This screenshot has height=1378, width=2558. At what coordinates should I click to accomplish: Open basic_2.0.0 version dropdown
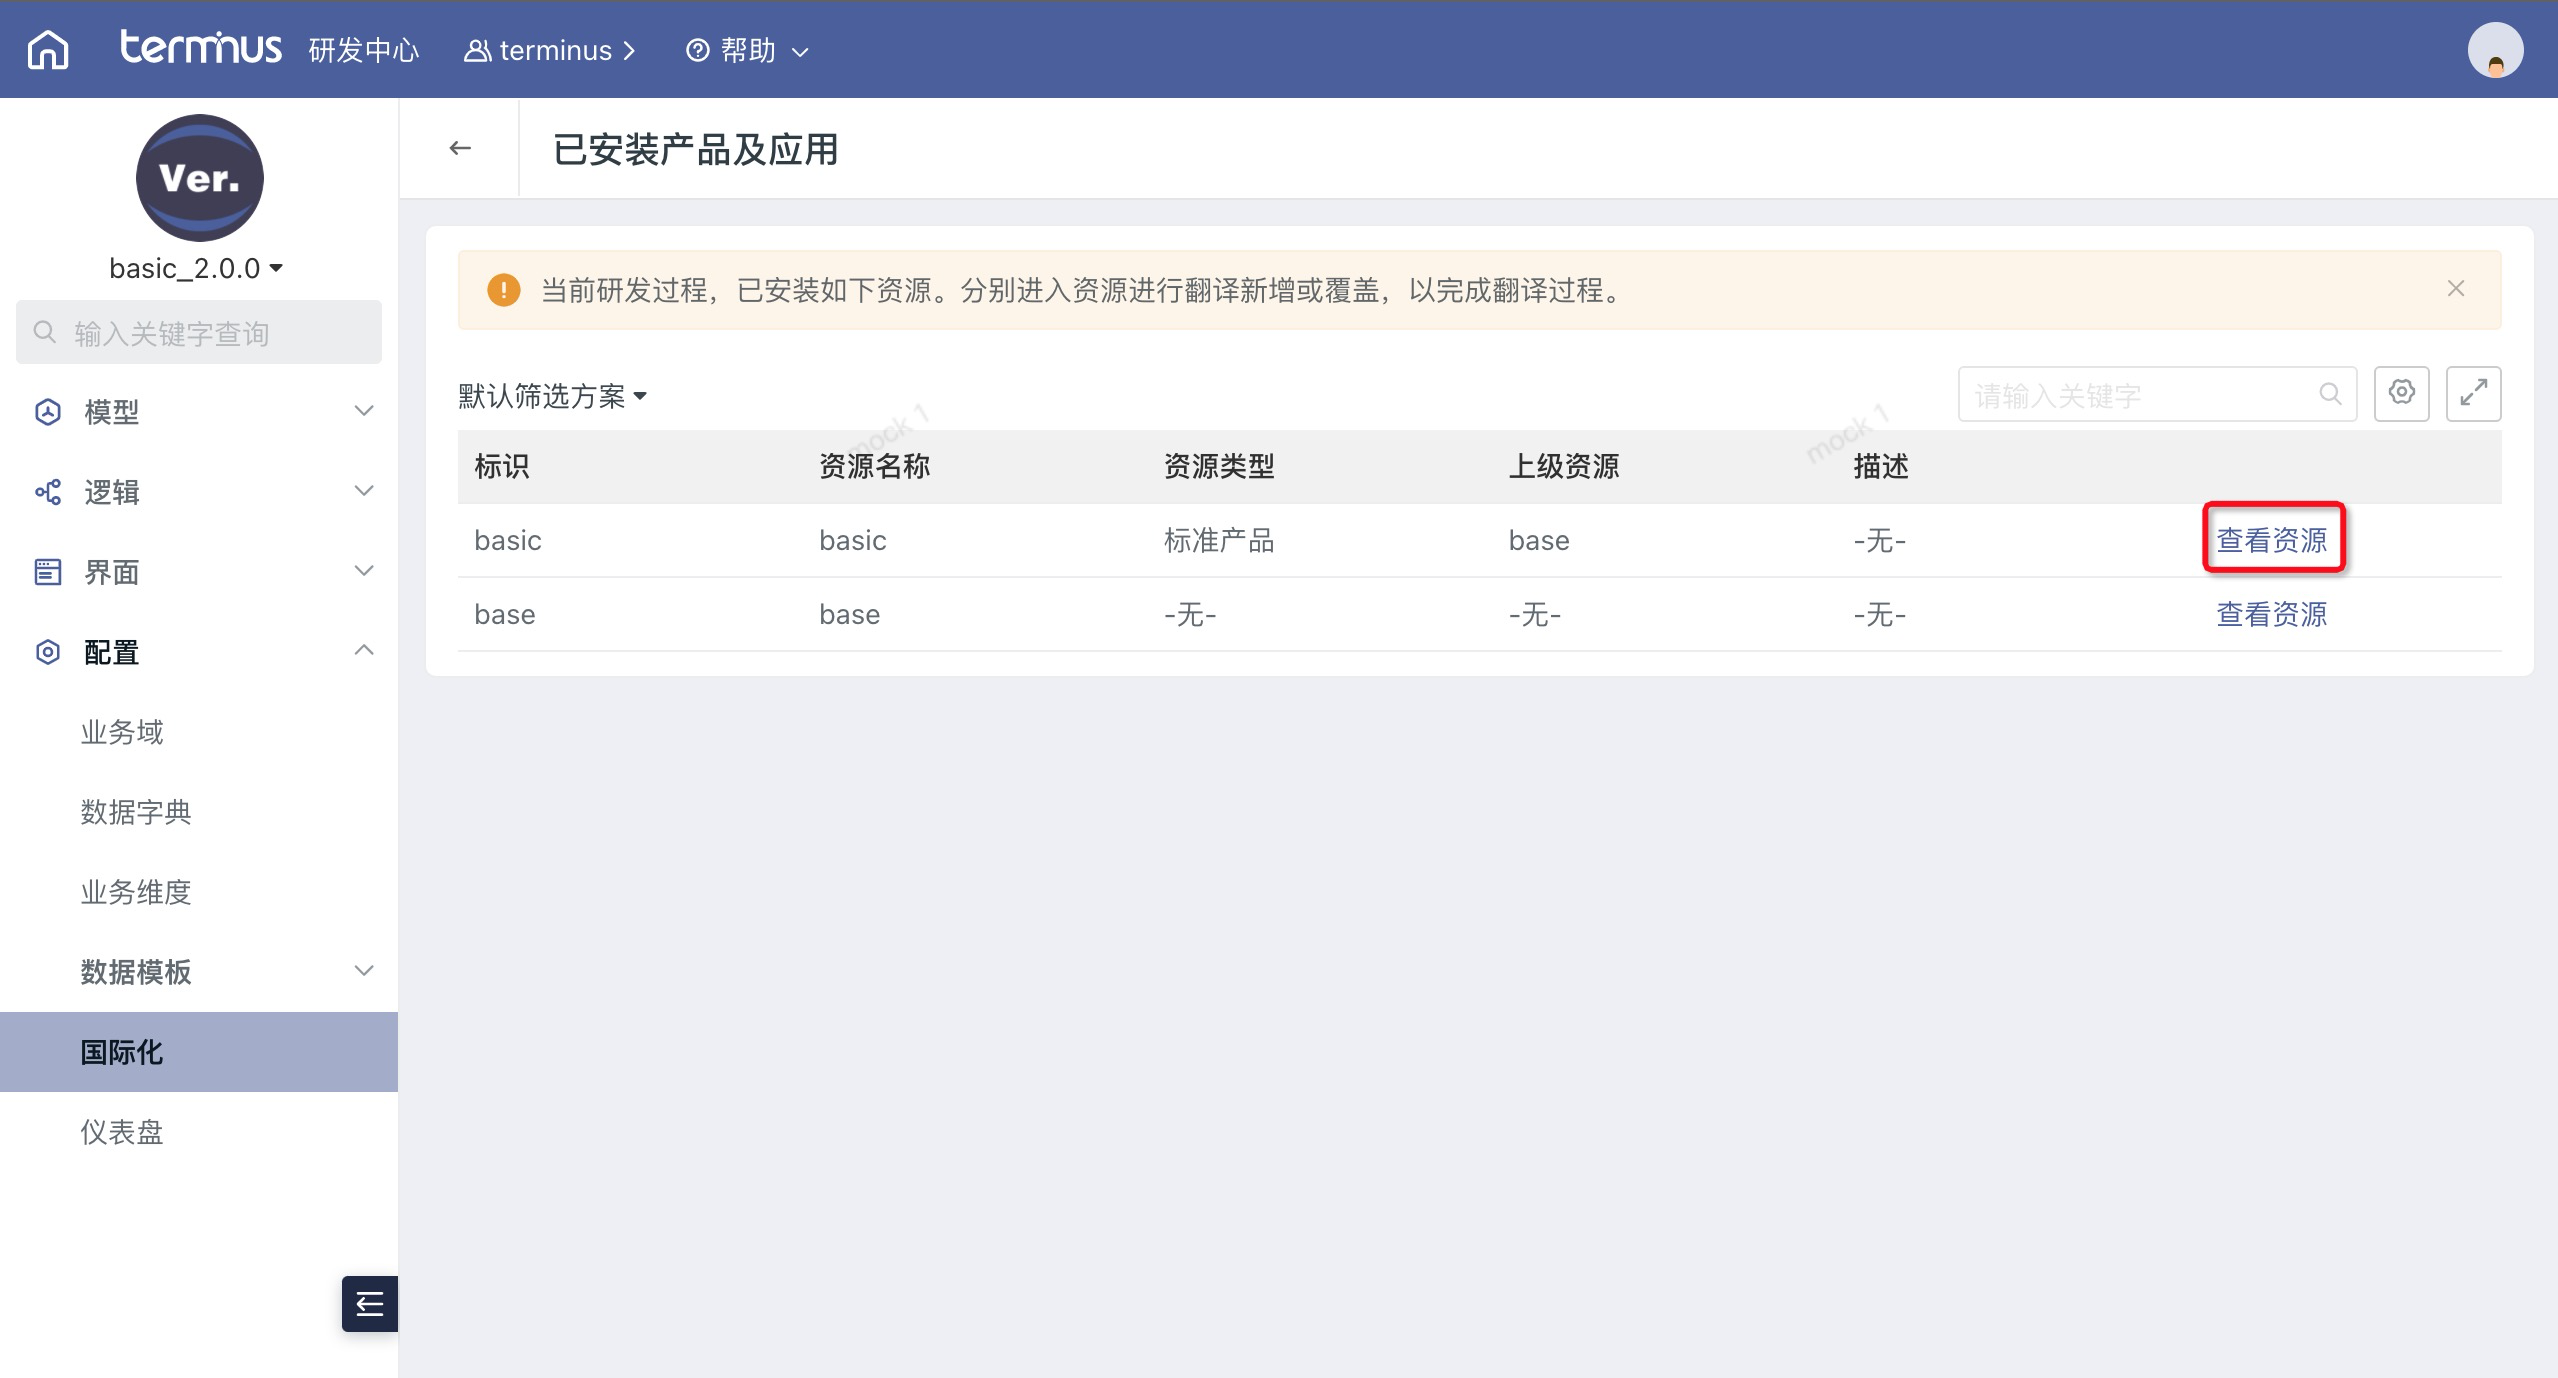196,268
